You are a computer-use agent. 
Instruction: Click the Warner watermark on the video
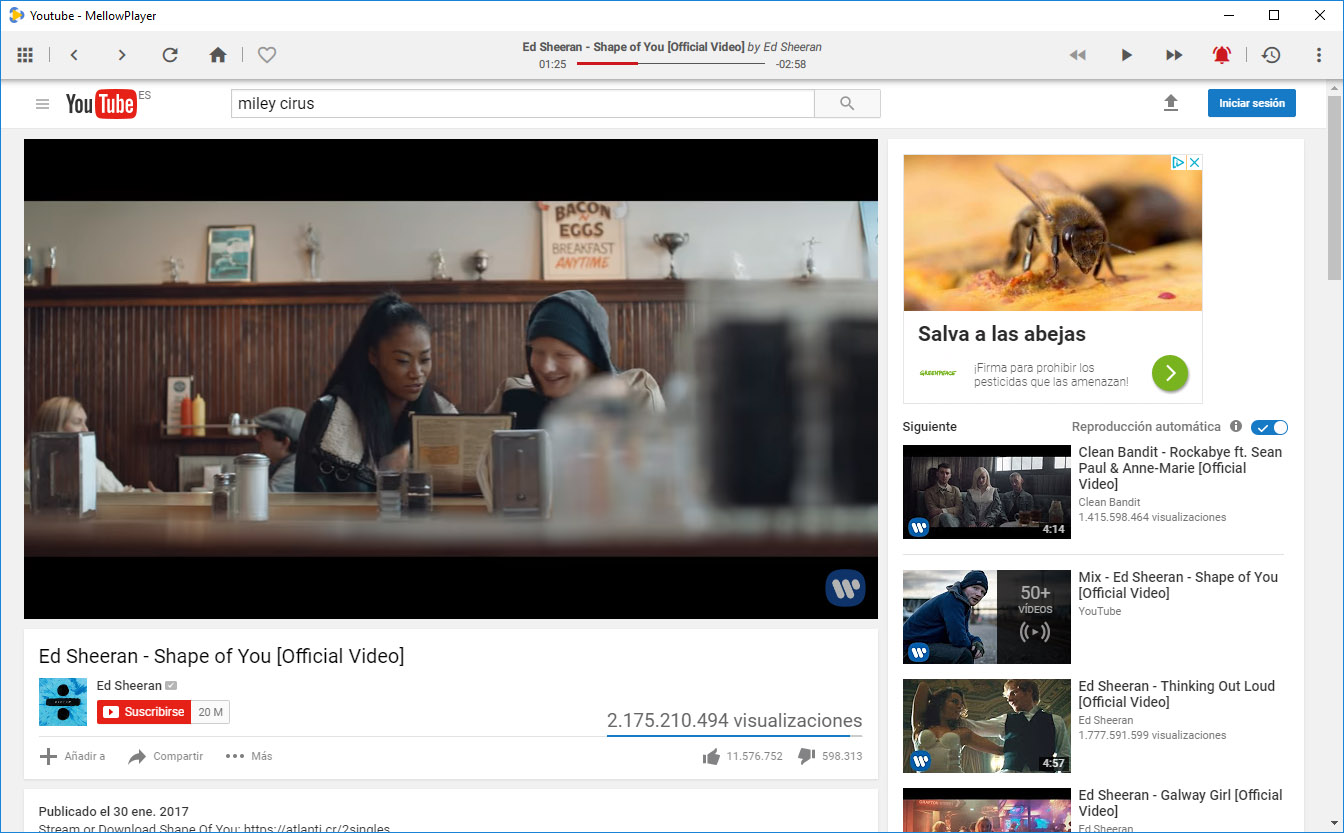tap(845, 588)
